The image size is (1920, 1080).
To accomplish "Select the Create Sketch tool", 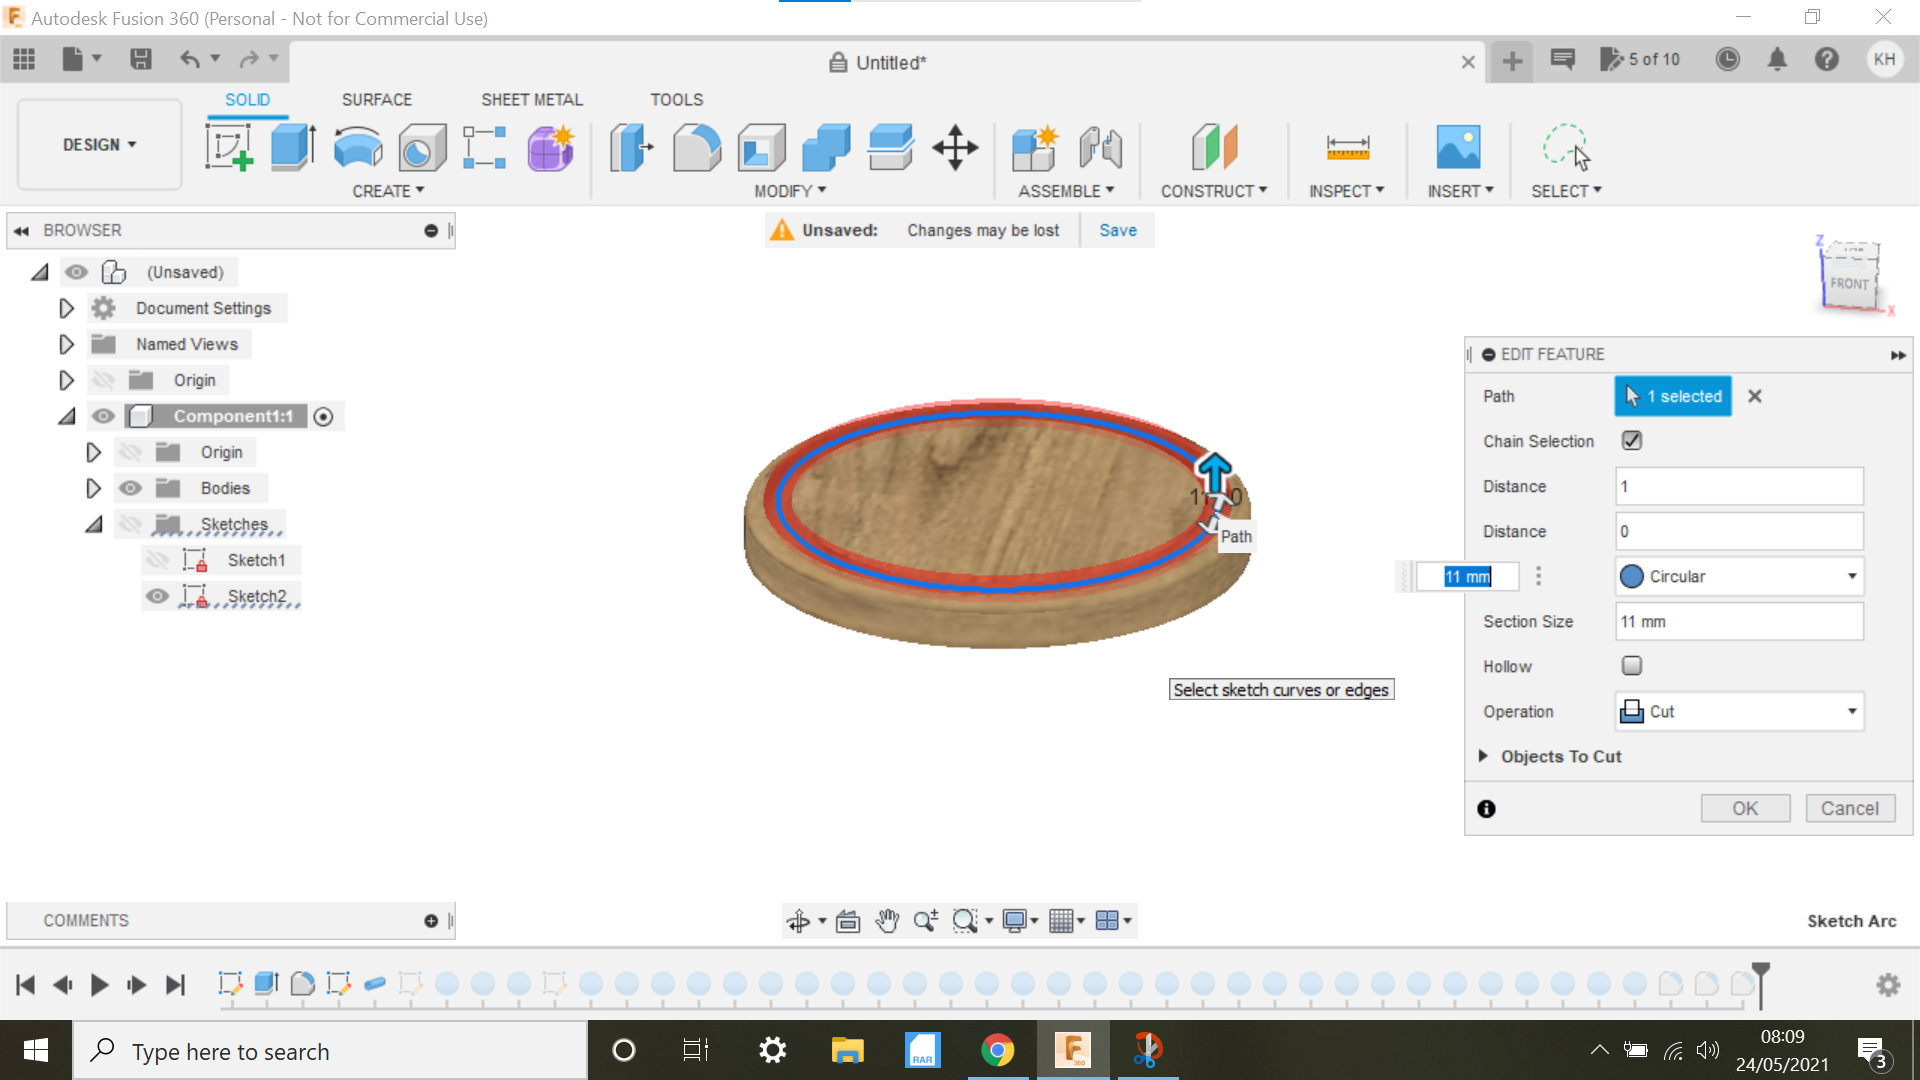I will tap(228, 147).
